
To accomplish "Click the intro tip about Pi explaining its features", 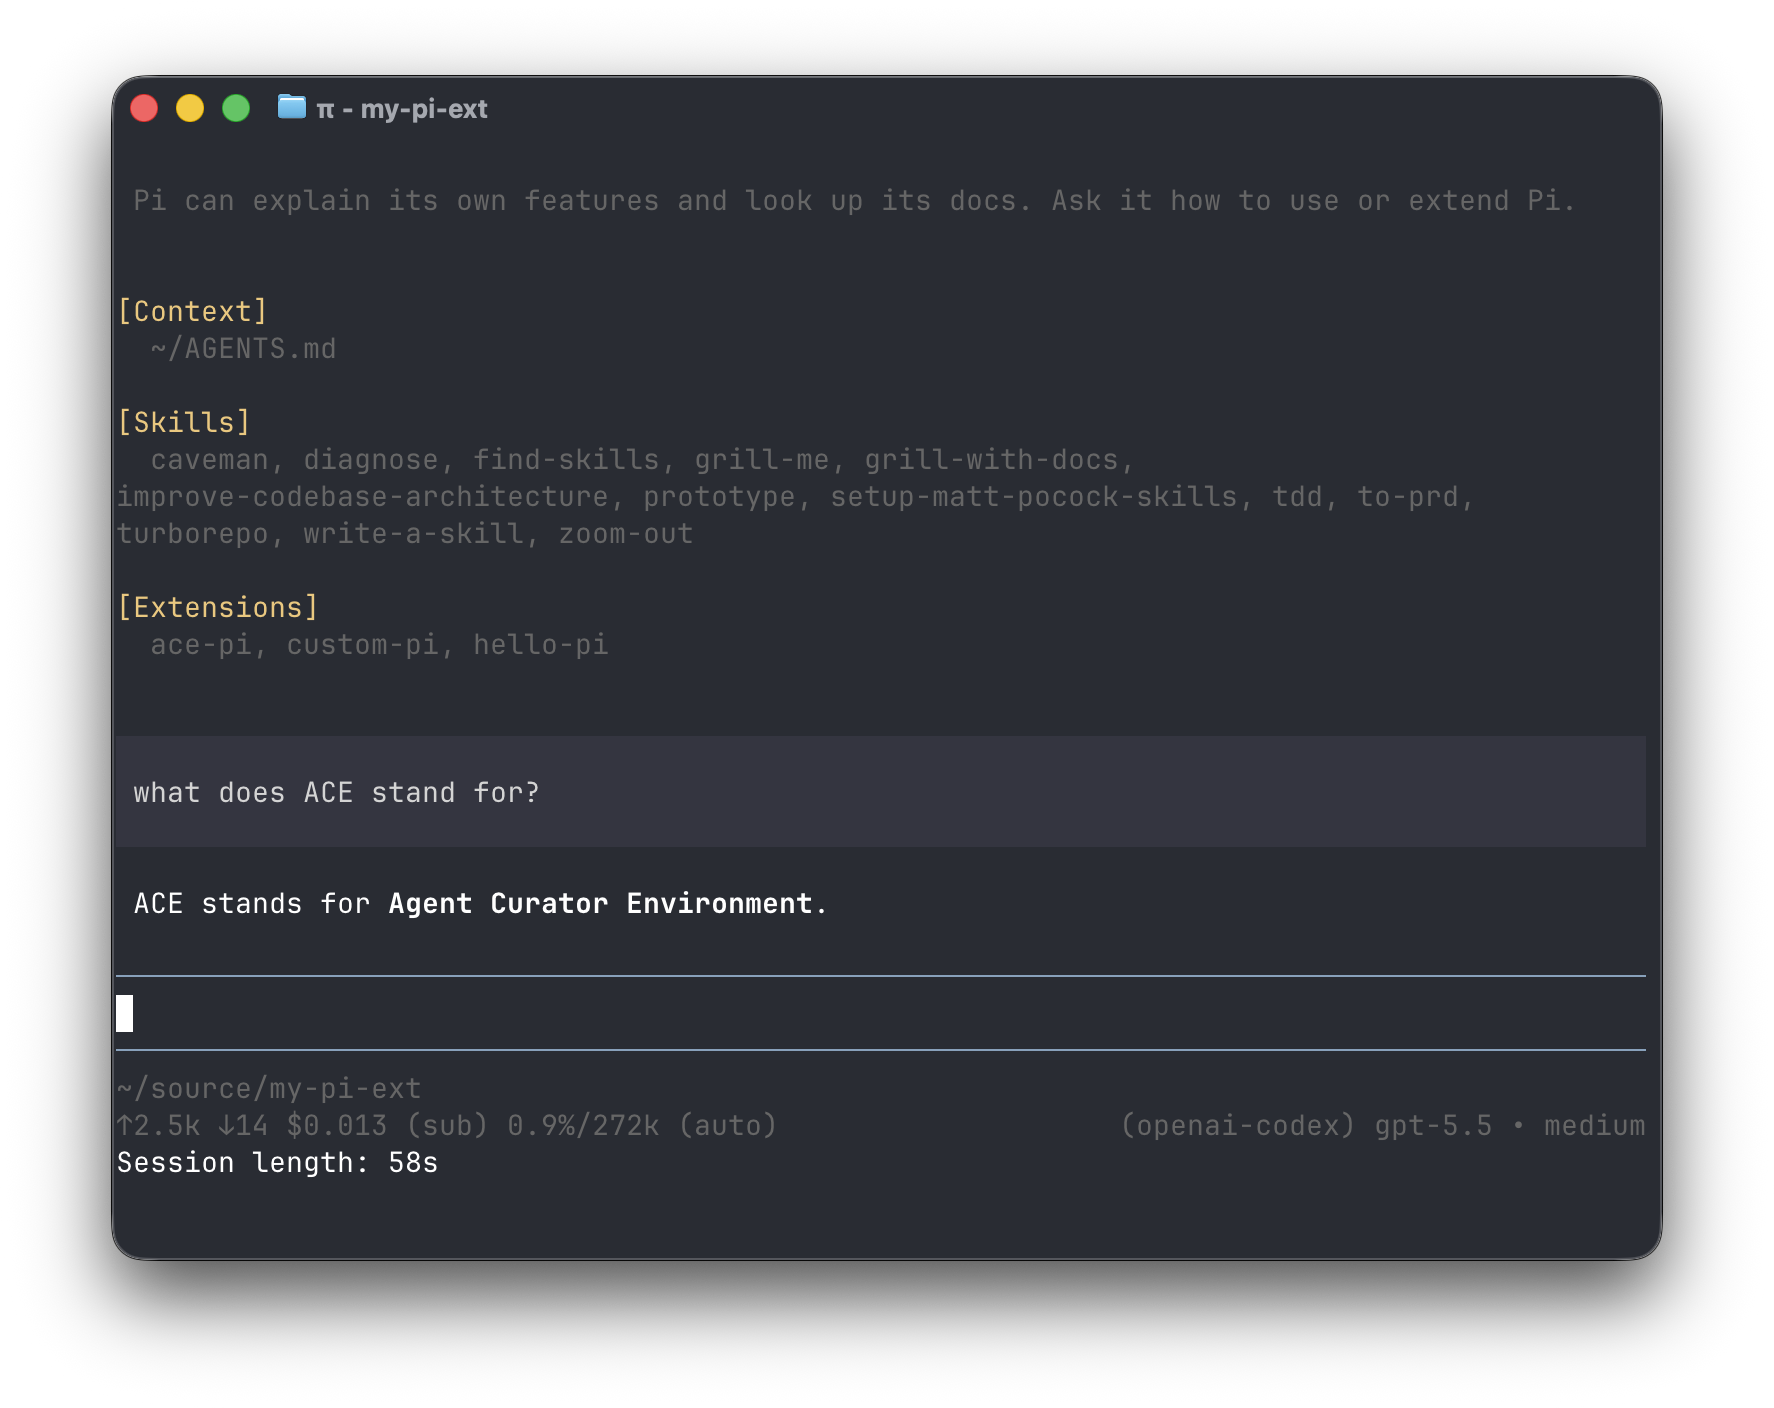I will pos(855,201).
